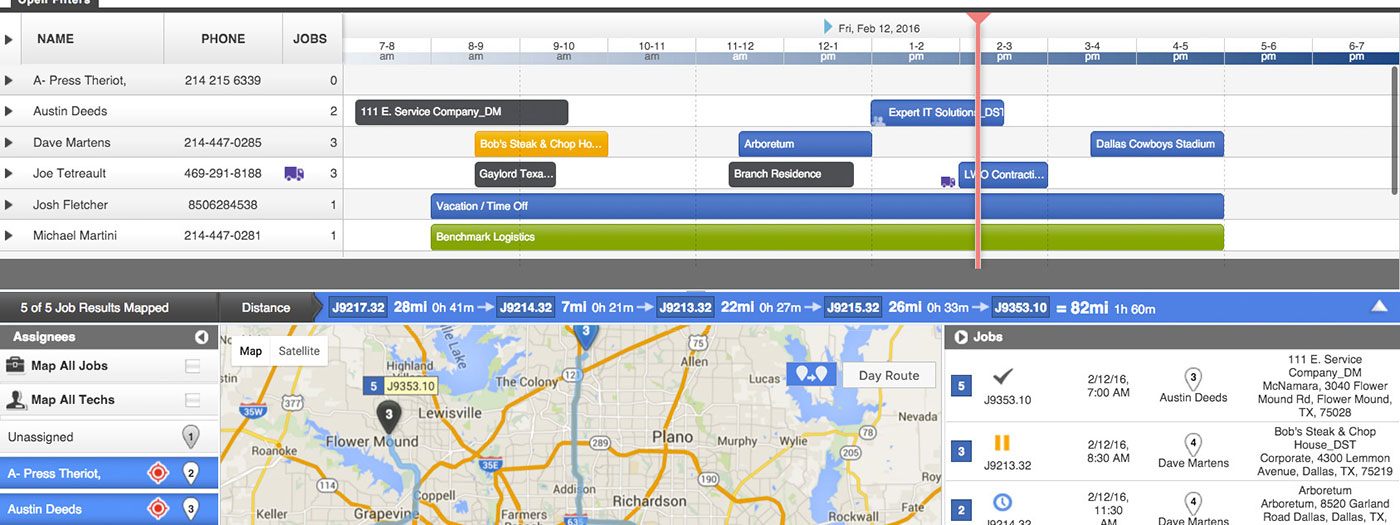Click the orange pause status icon for J9213.32
The height and width of the screenshot is (525, 1400).
1002,443
